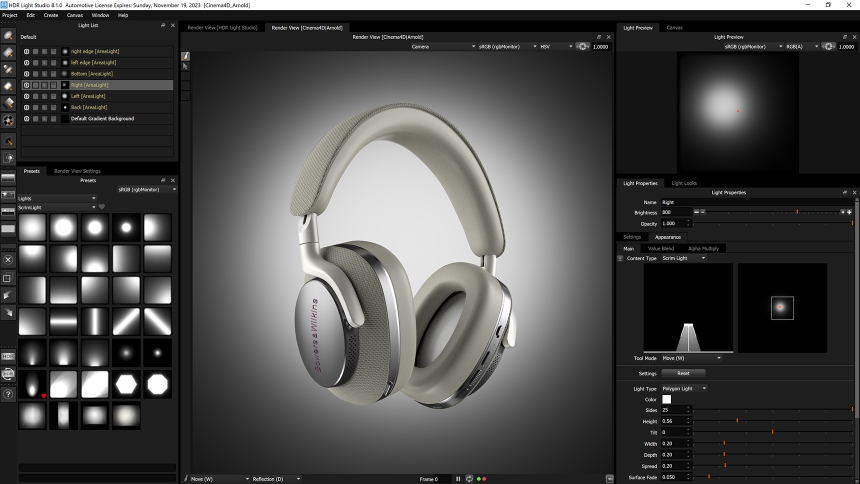Click the move light up arrow icon
Viewport: 860px width, 484px height.
click(8, 295)
